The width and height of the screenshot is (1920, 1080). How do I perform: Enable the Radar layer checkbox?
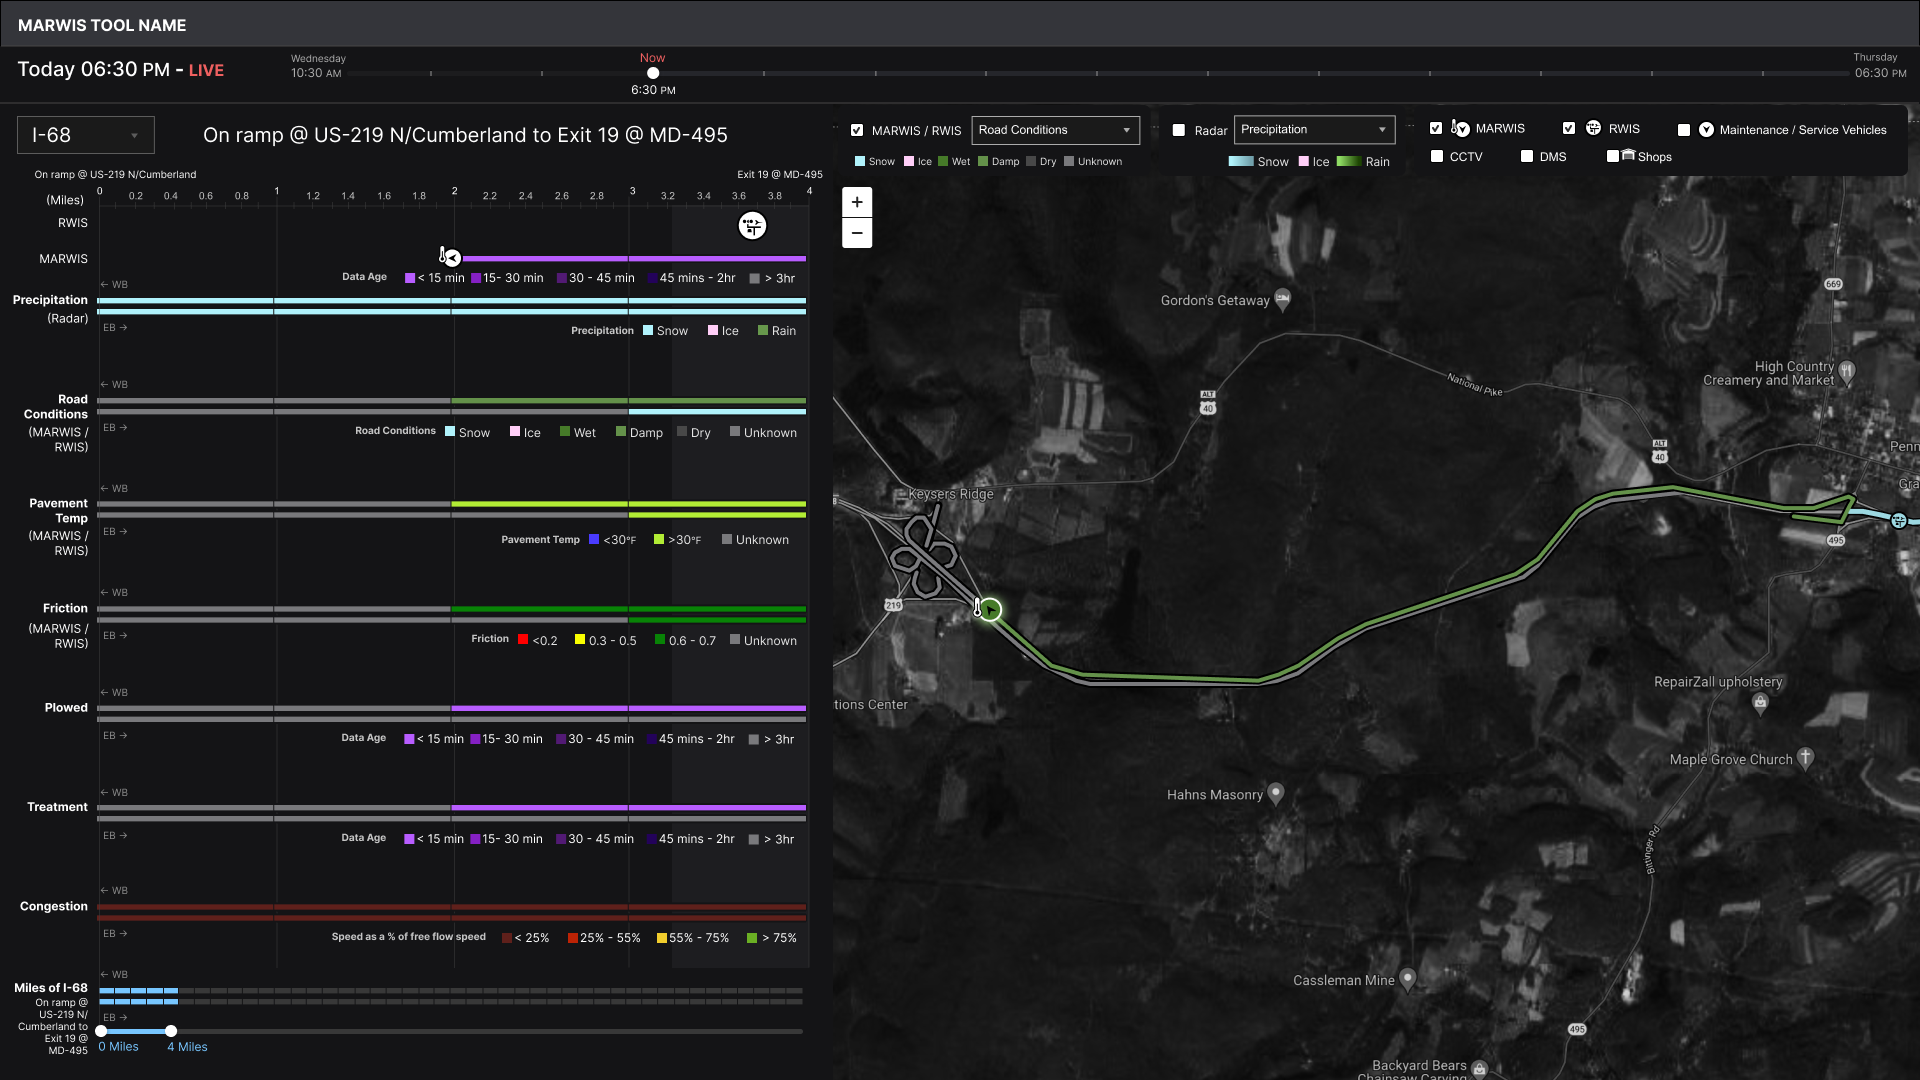[1179, 130]
